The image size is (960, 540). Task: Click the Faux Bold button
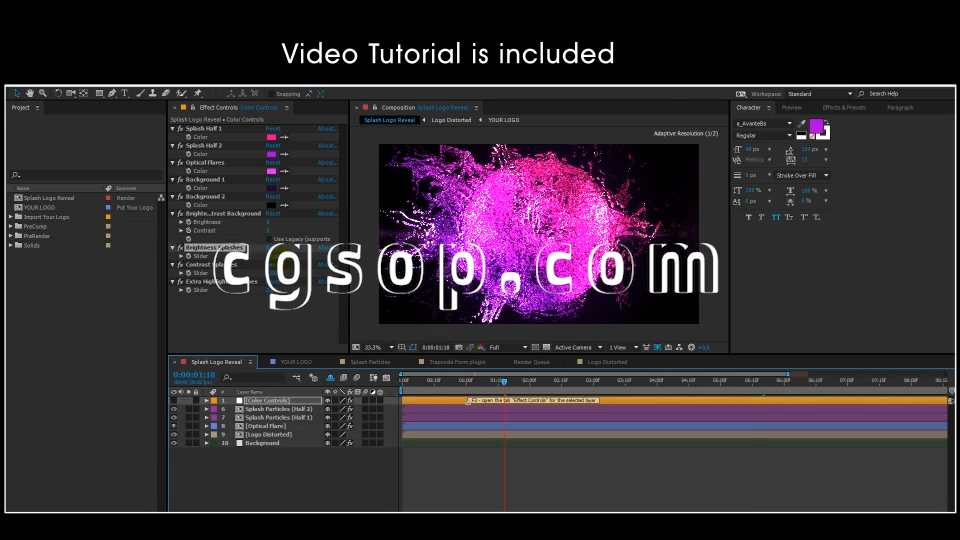[748, 217]
